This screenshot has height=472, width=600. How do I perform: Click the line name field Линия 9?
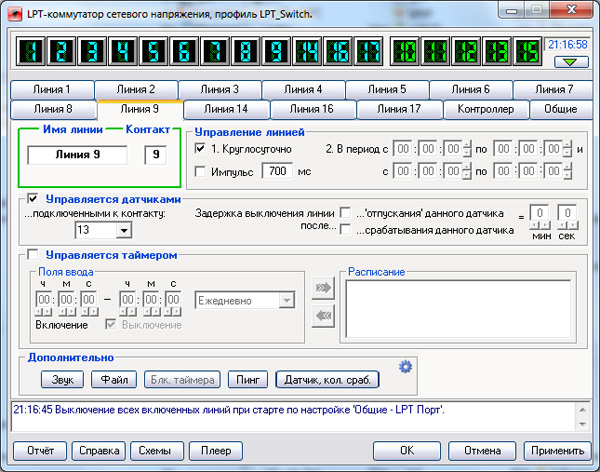tap(78, 155)
